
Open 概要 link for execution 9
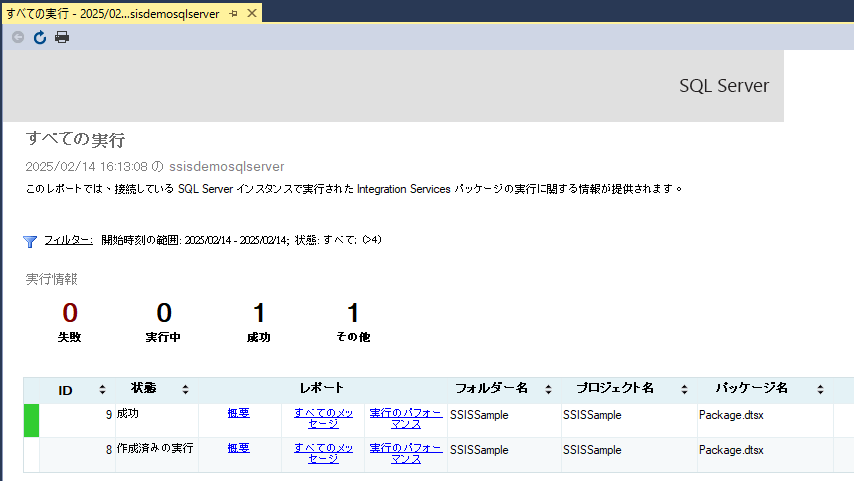click(239, 413)
